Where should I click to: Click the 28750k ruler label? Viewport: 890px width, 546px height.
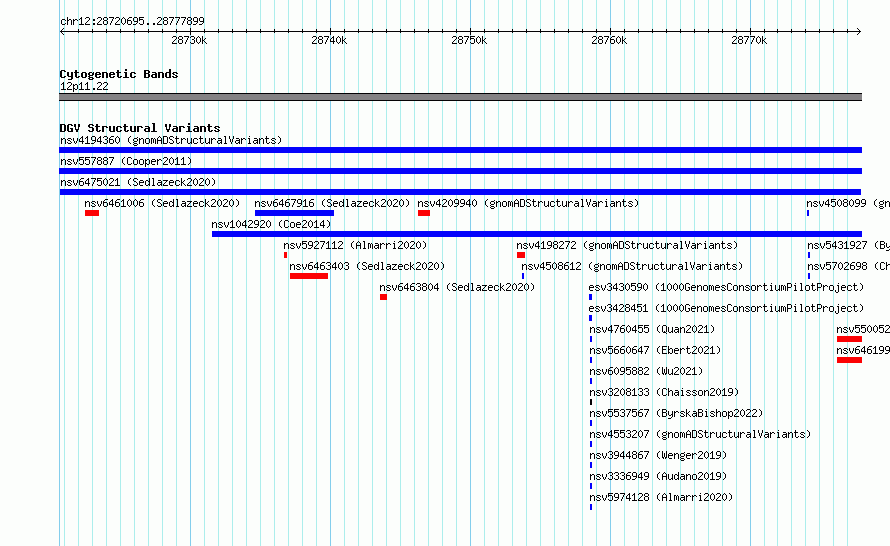point(469,40)
